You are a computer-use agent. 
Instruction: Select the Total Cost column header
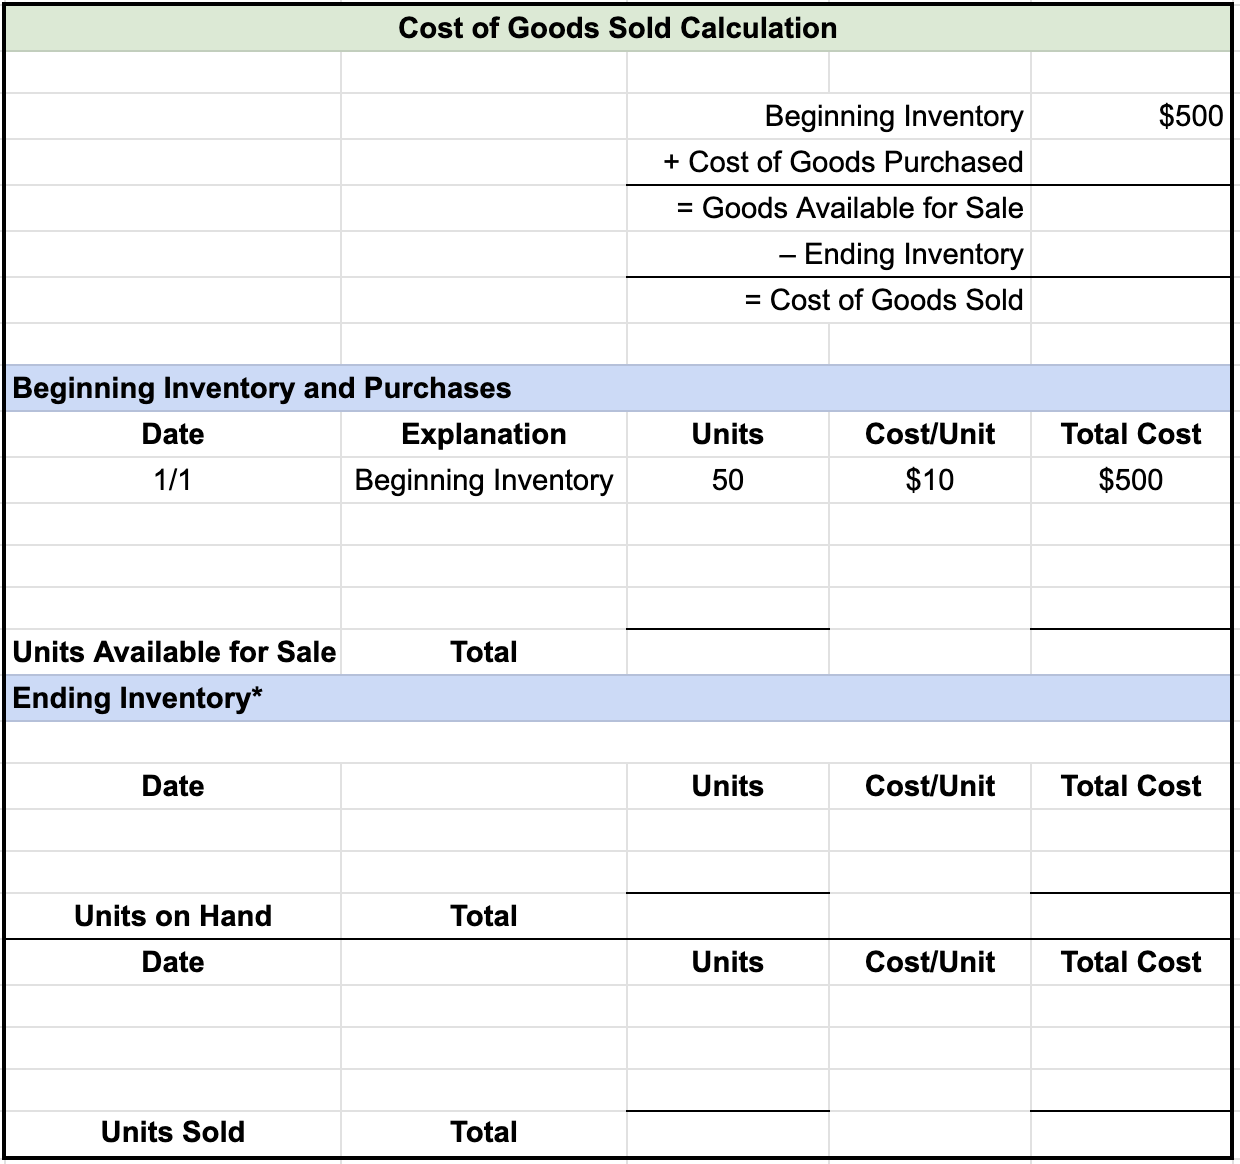point(1130,434)
